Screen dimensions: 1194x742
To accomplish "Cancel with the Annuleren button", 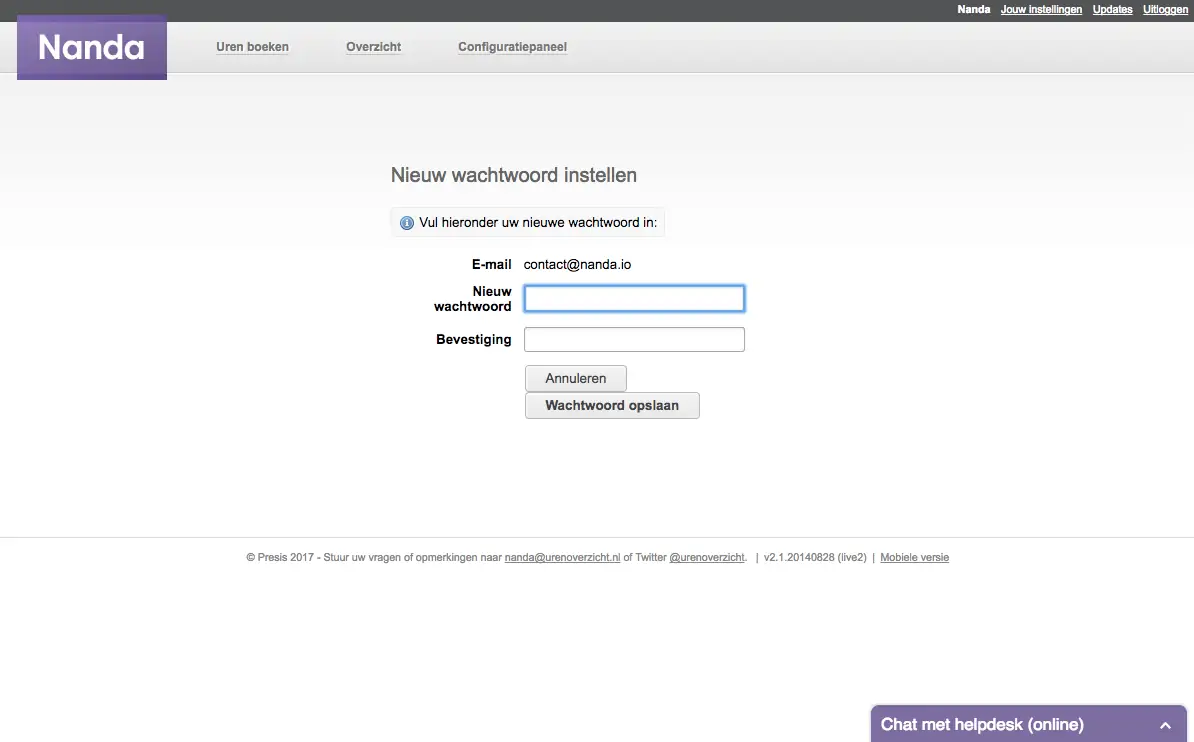I will click(x=576, y=379).
